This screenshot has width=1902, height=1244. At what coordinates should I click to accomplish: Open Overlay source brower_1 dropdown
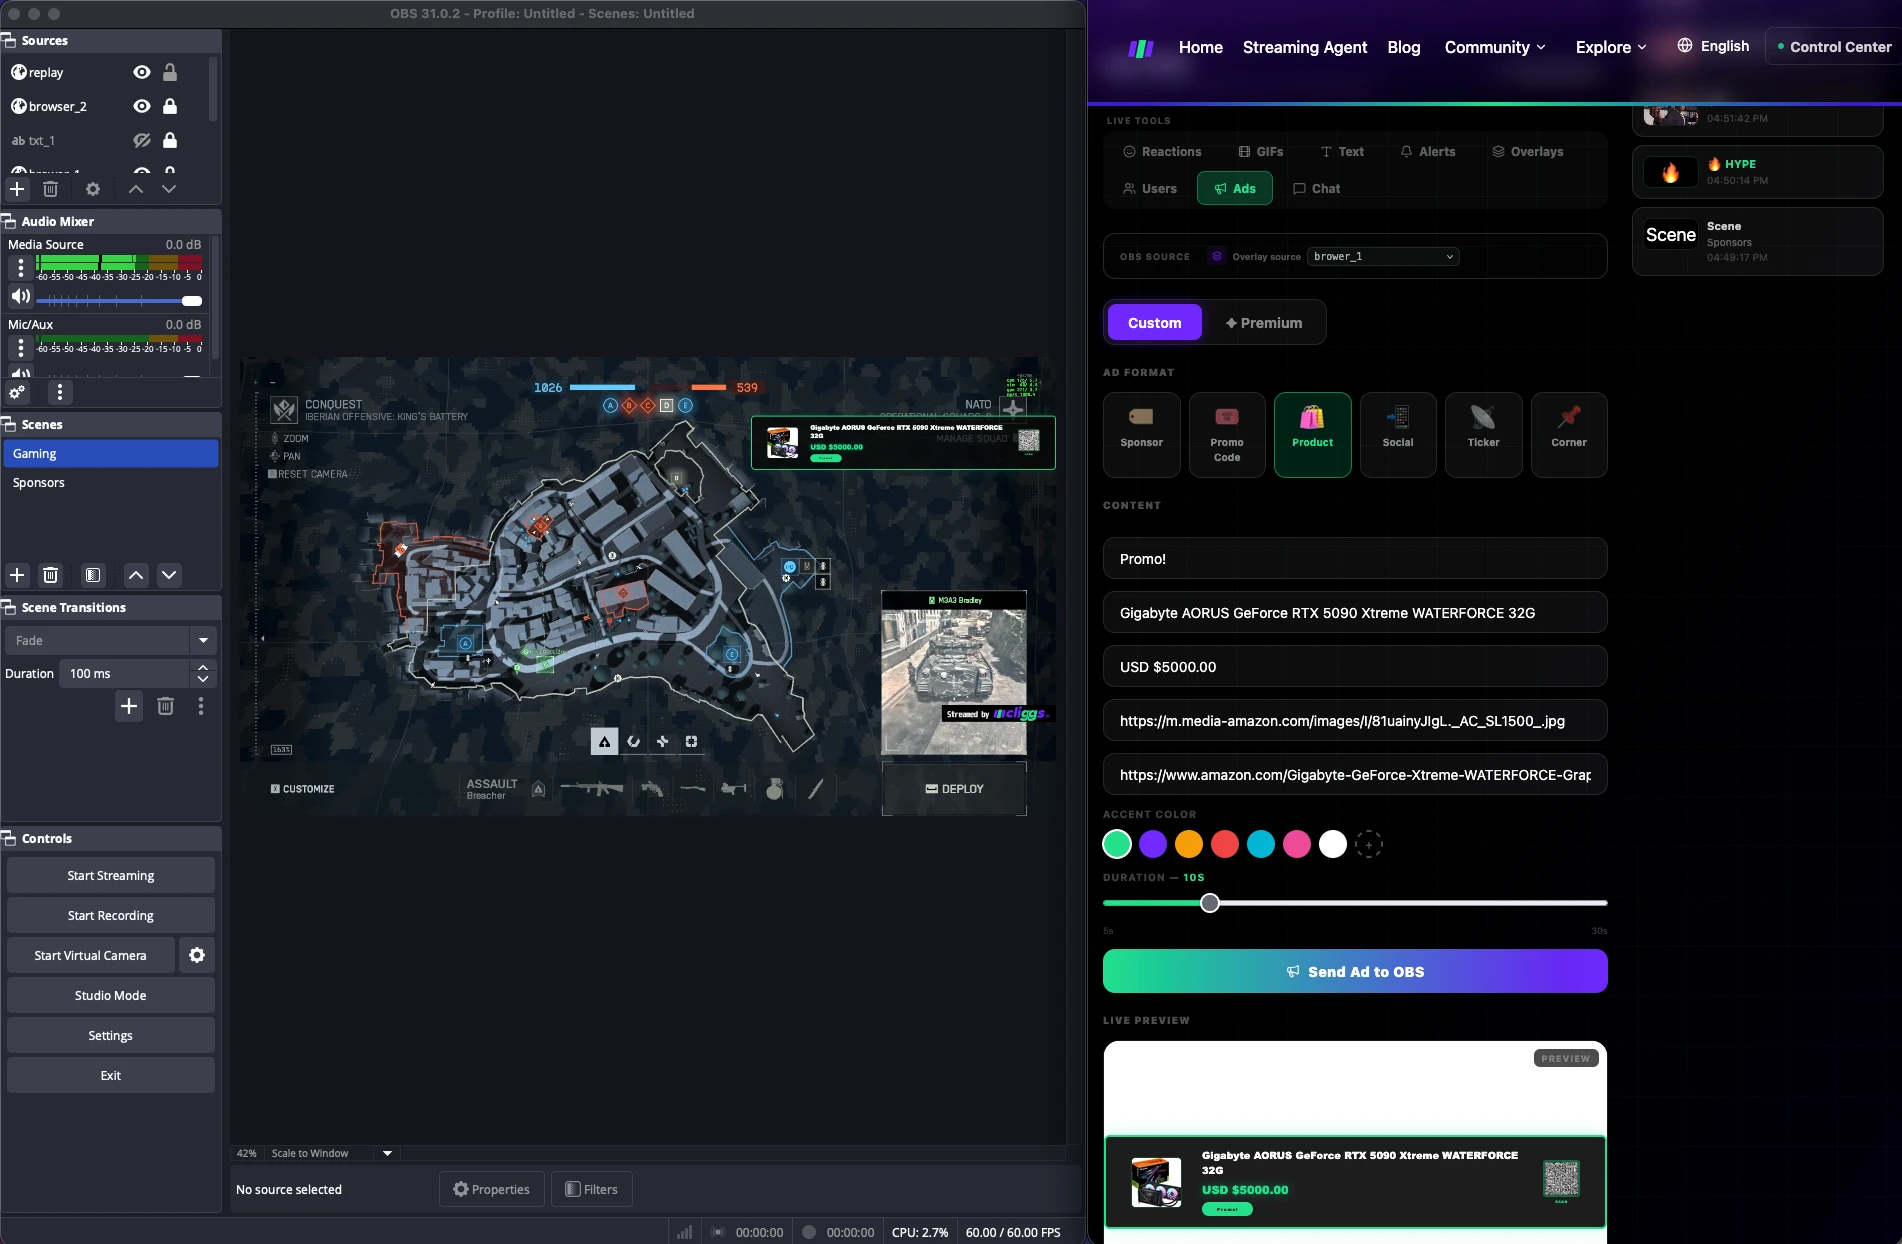point(1383,257)
